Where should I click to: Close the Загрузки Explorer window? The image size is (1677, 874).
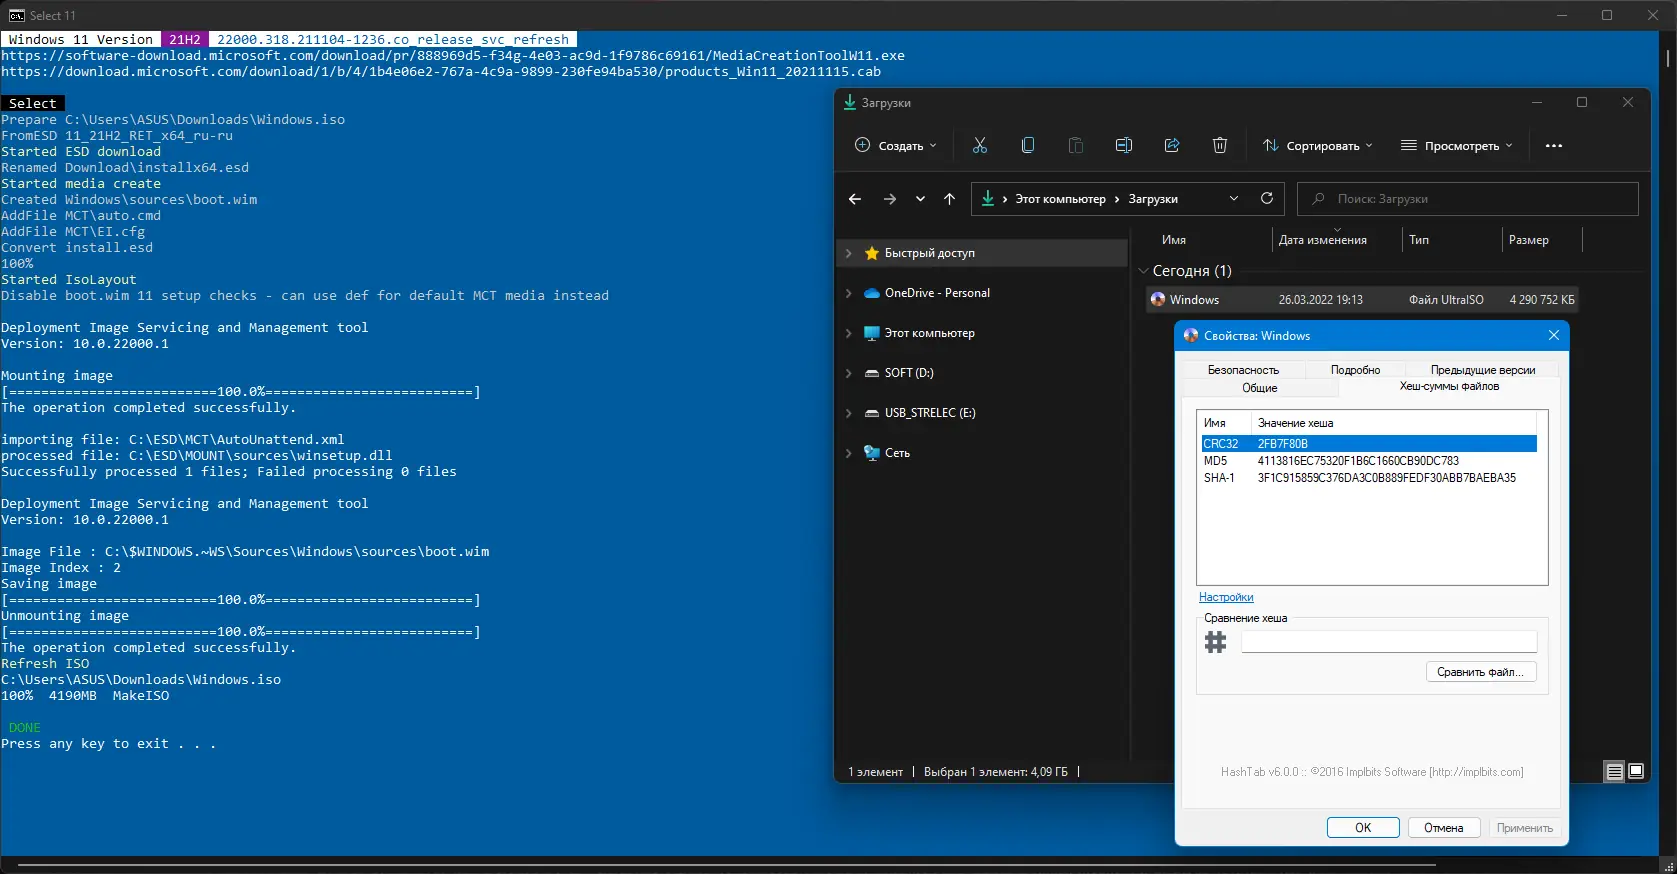[1628, 103]
